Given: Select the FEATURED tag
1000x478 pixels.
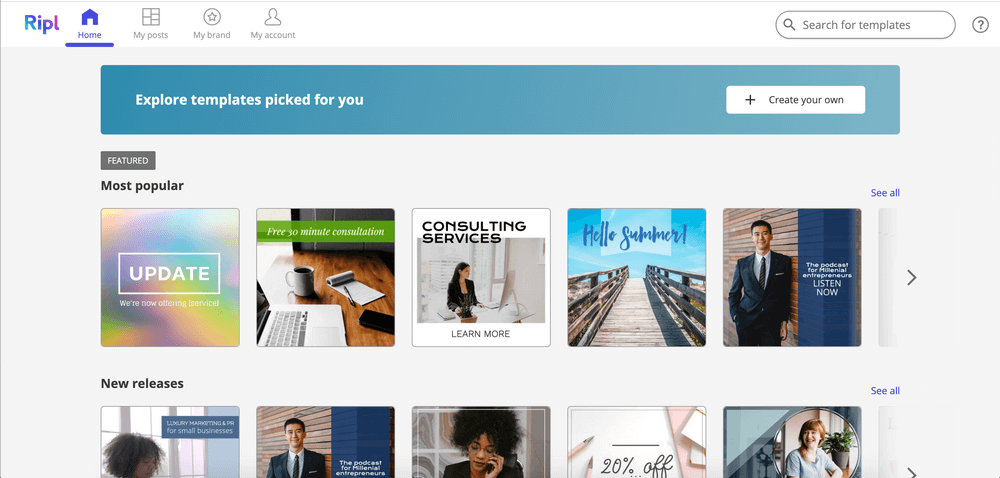Looking at the screenshot, I should tap(128, 161).
